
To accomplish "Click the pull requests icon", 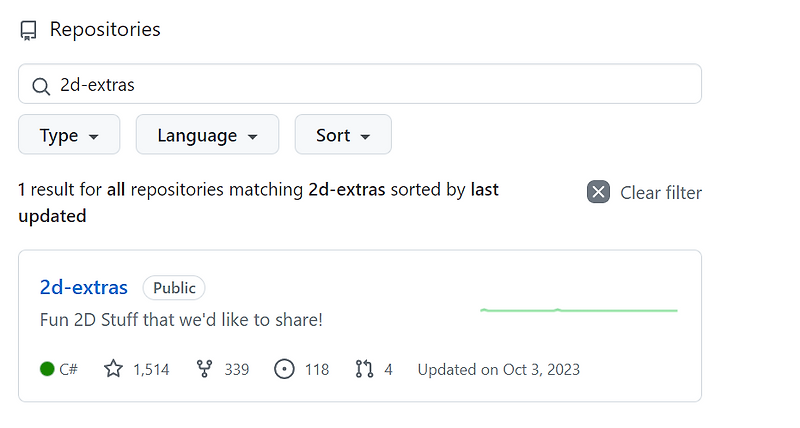I will 364,369.
